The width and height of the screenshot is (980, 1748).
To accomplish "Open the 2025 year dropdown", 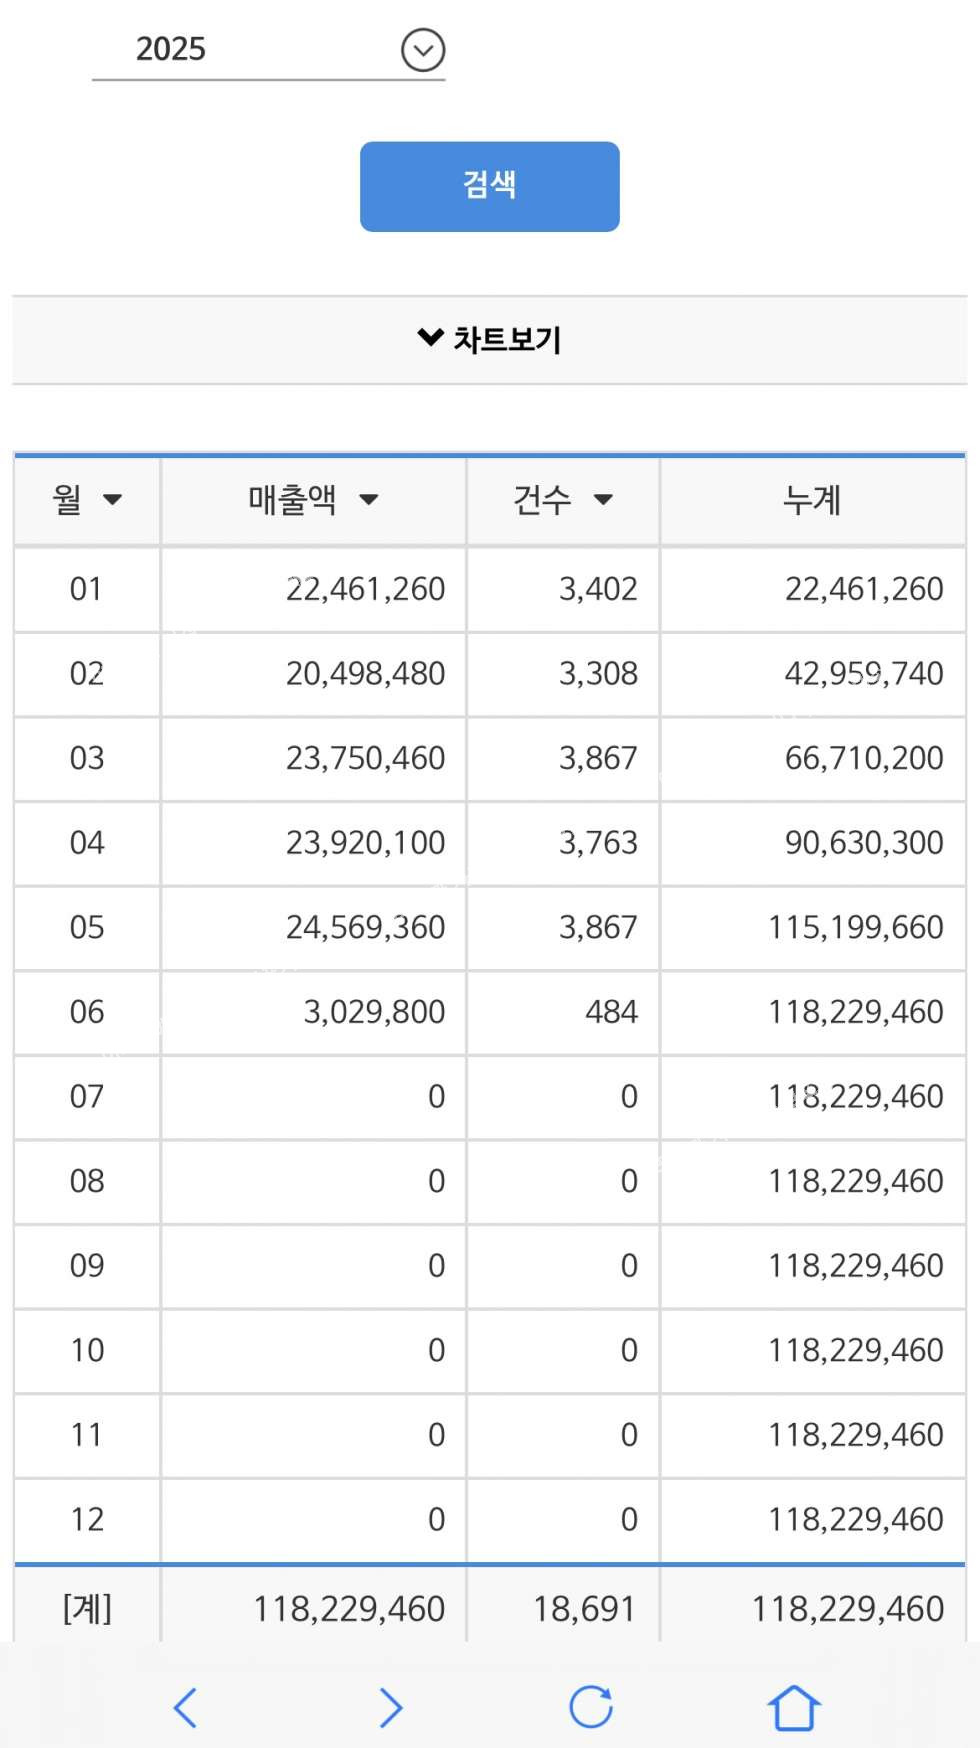I will pyautogui.click(x=268, y=49).
